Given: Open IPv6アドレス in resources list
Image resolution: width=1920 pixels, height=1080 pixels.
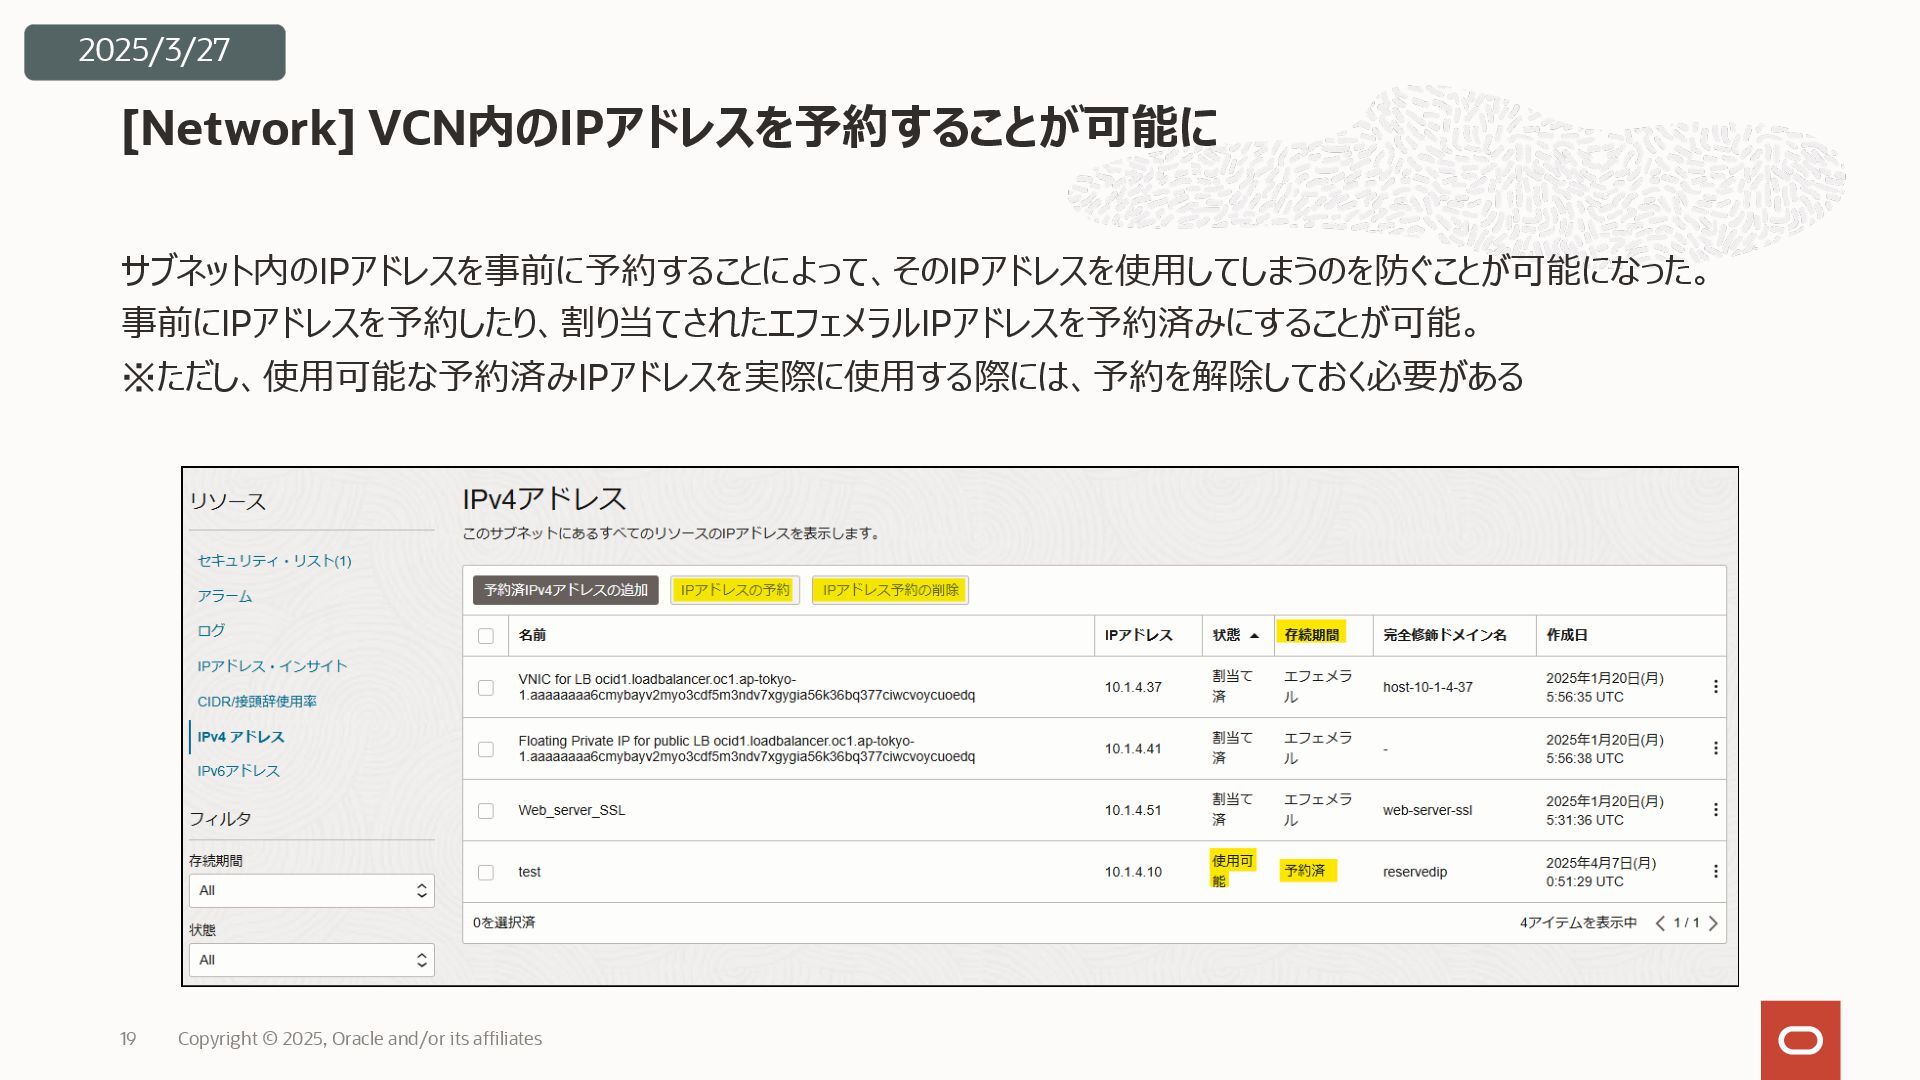Looking at the screenshot, I should click(x=238, y=771).
